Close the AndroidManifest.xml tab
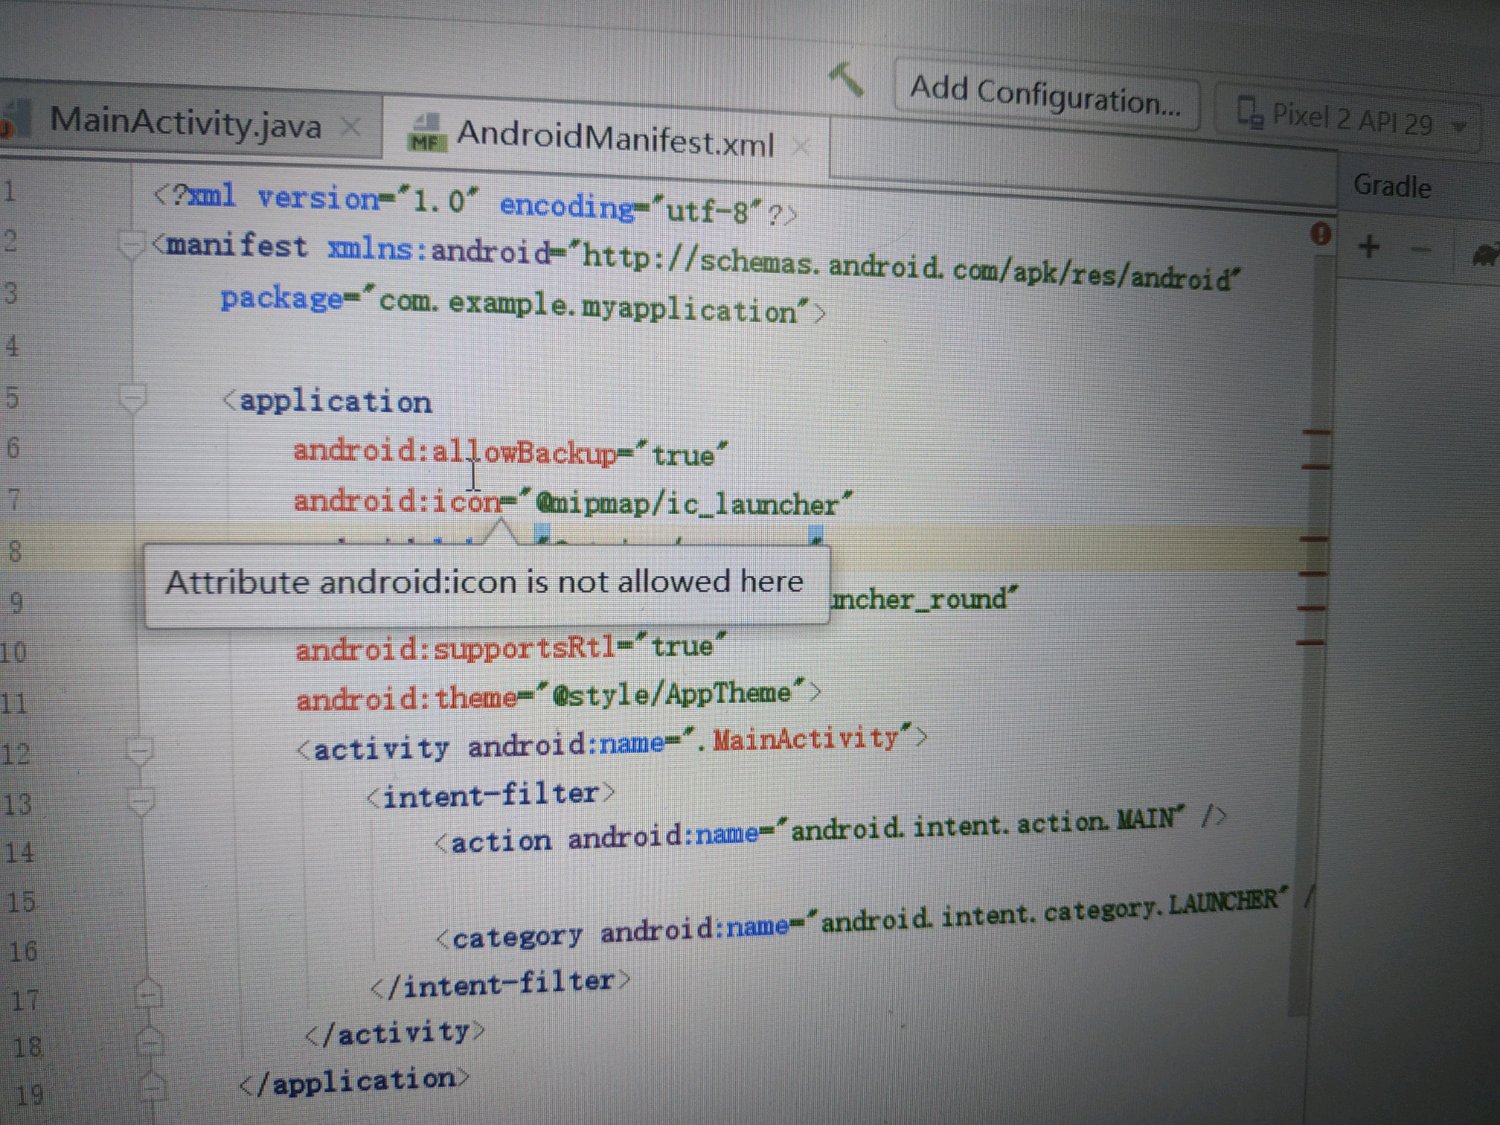The height and width of the screenshot is (1125, 1500). (x=800, y=147)
